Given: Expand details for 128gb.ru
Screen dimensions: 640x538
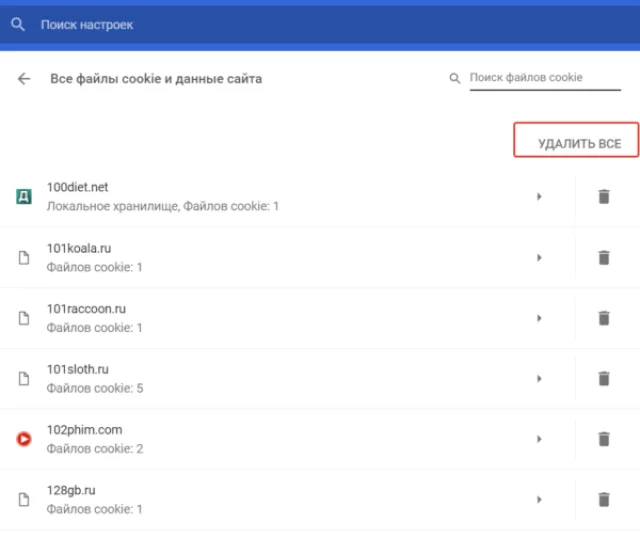Looking at the screenshot, I should click(x=539, y=499).
